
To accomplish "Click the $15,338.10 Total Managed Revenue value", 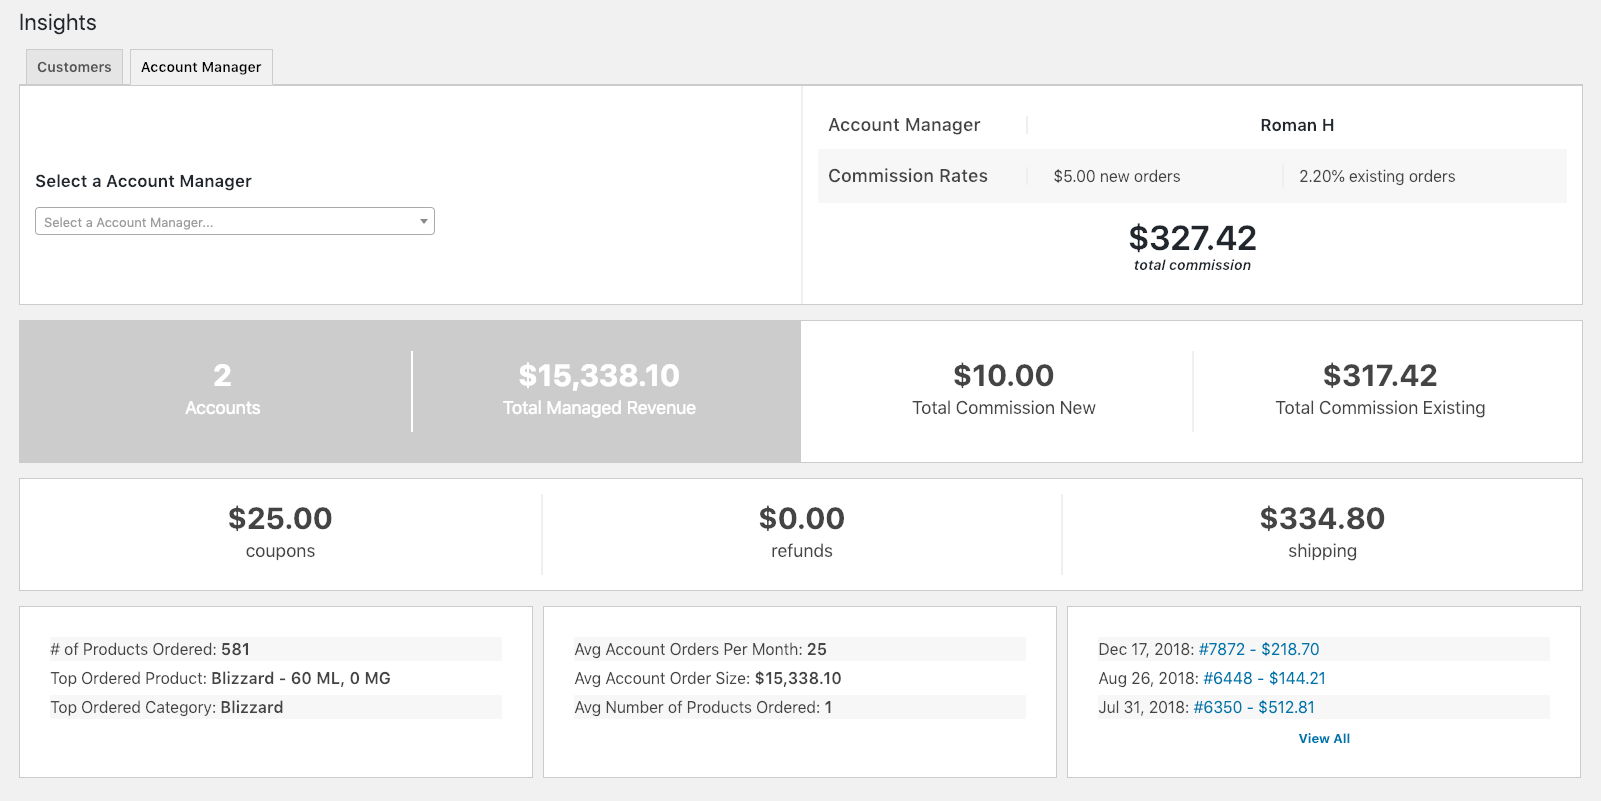I will 599,375.
